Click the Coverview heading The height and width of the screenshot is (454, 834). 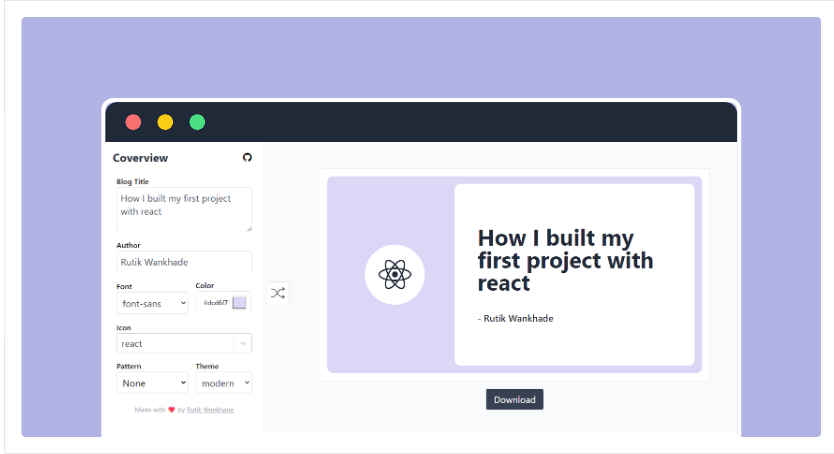tap(140, 158)
